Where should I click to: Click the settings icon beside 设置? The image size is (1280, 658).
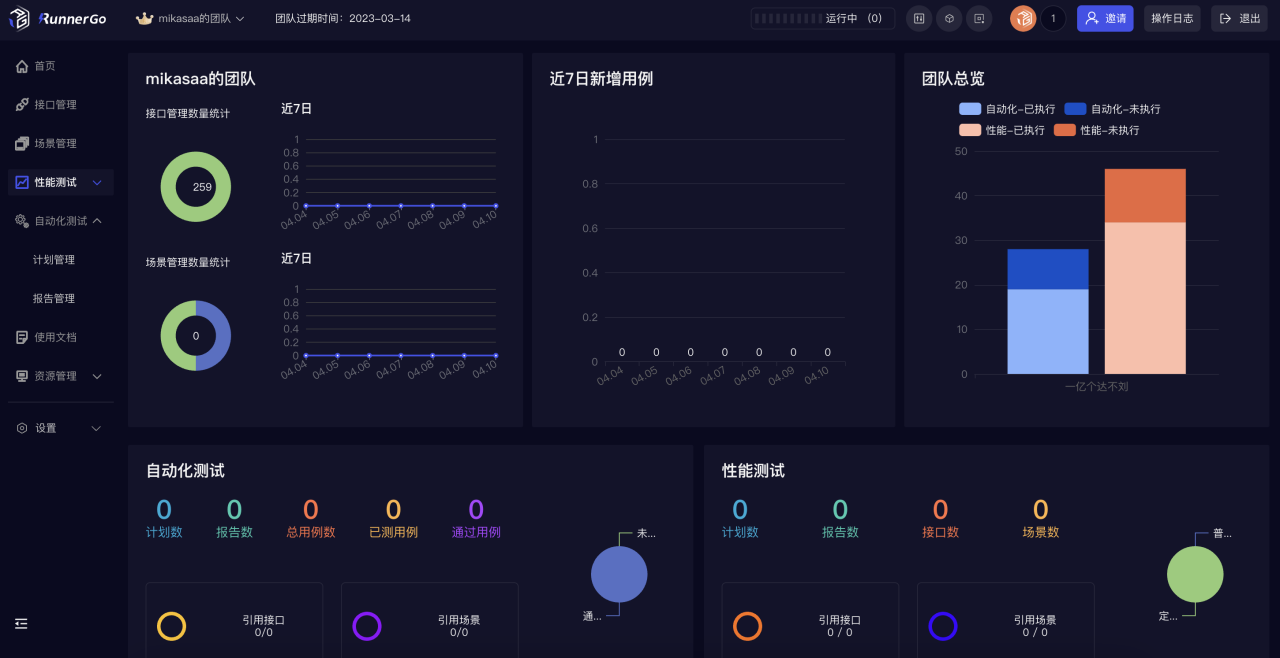click(x=22, y=428)
